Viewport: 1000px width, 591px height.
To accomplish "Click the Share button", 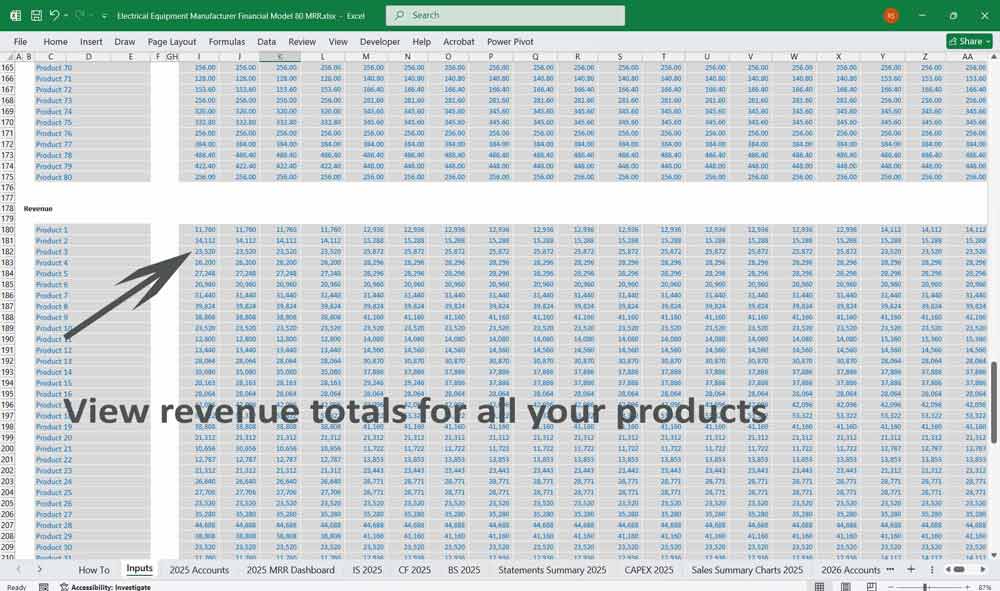I will click(969, 41).
